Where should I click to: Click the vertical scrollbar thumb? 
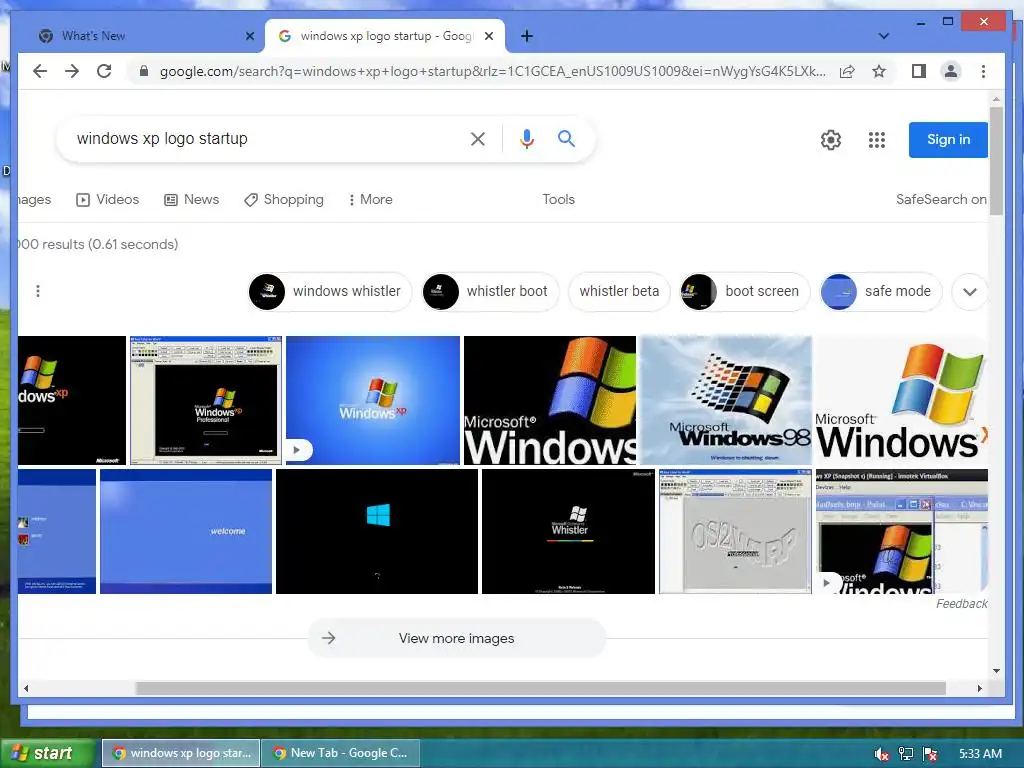click(996, 160)
